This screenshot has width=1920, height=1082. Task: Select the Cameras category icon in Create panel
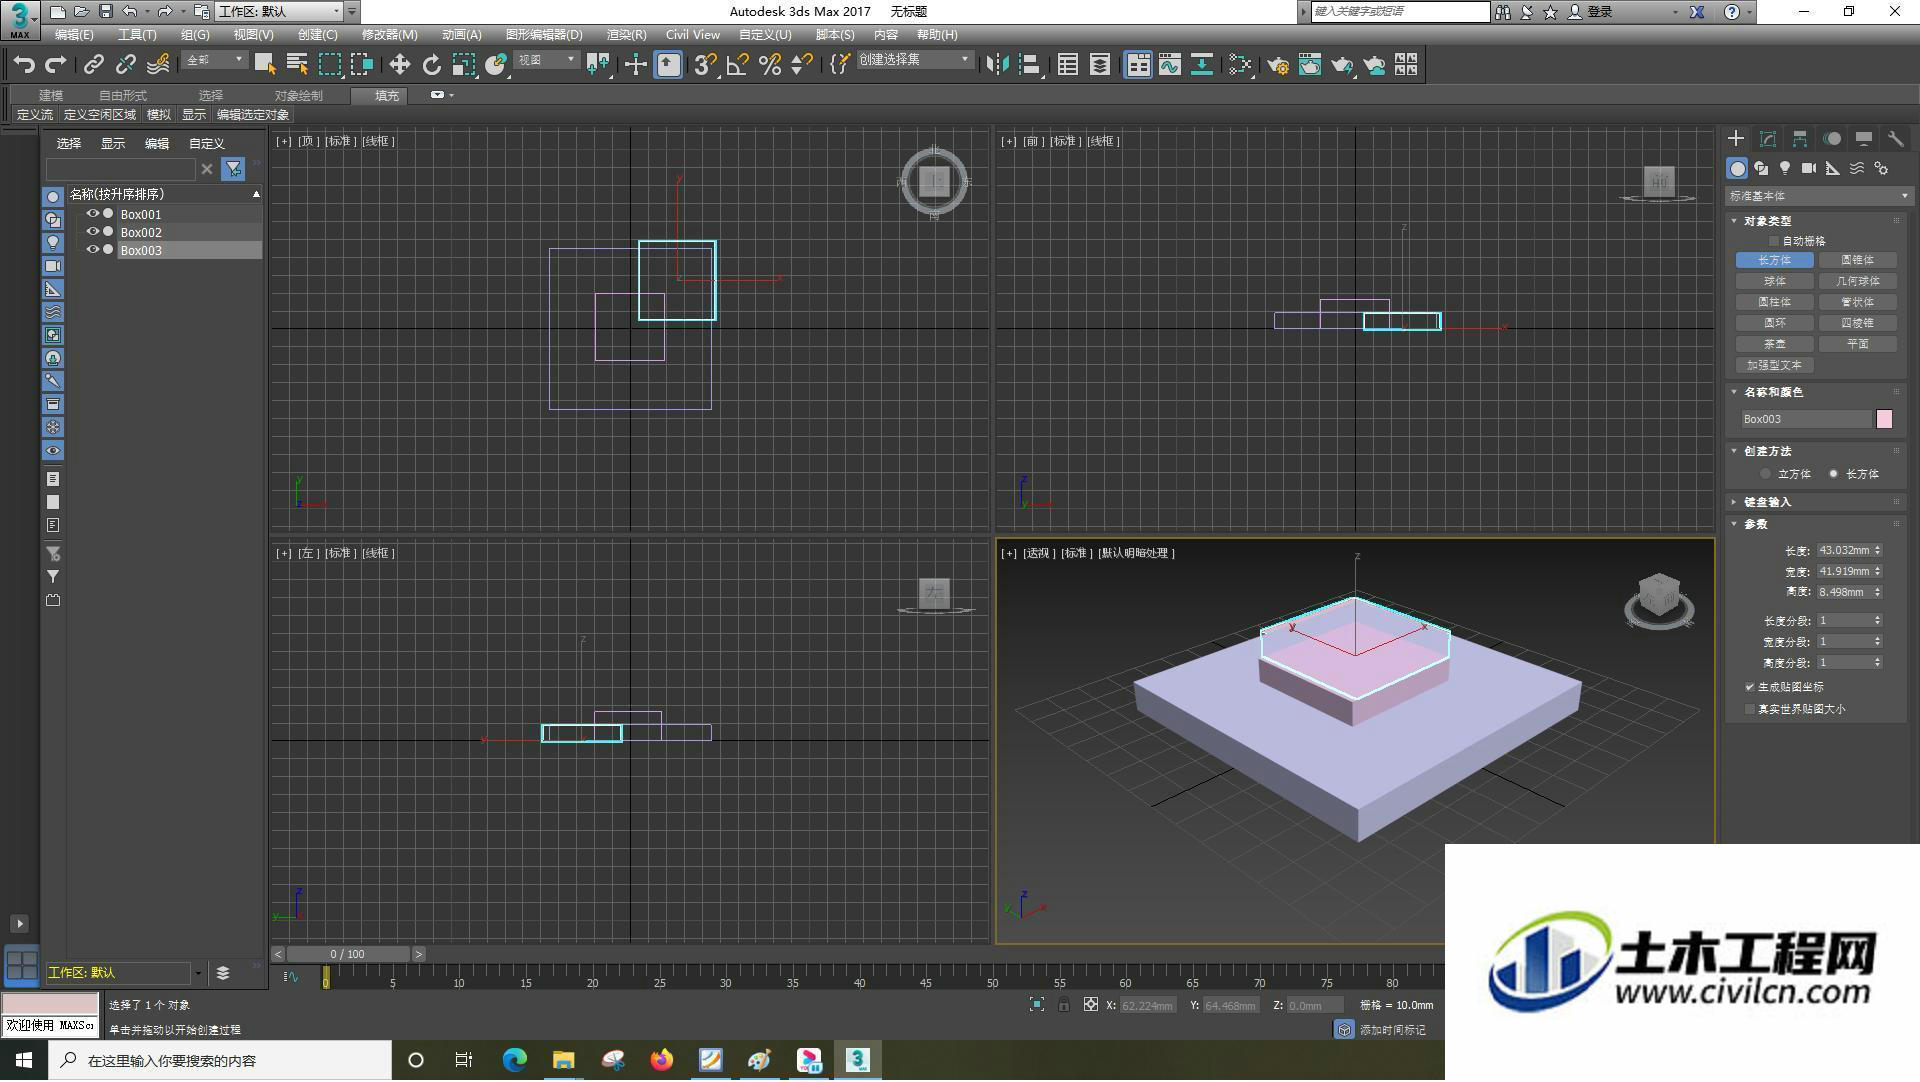[1809, 168]
